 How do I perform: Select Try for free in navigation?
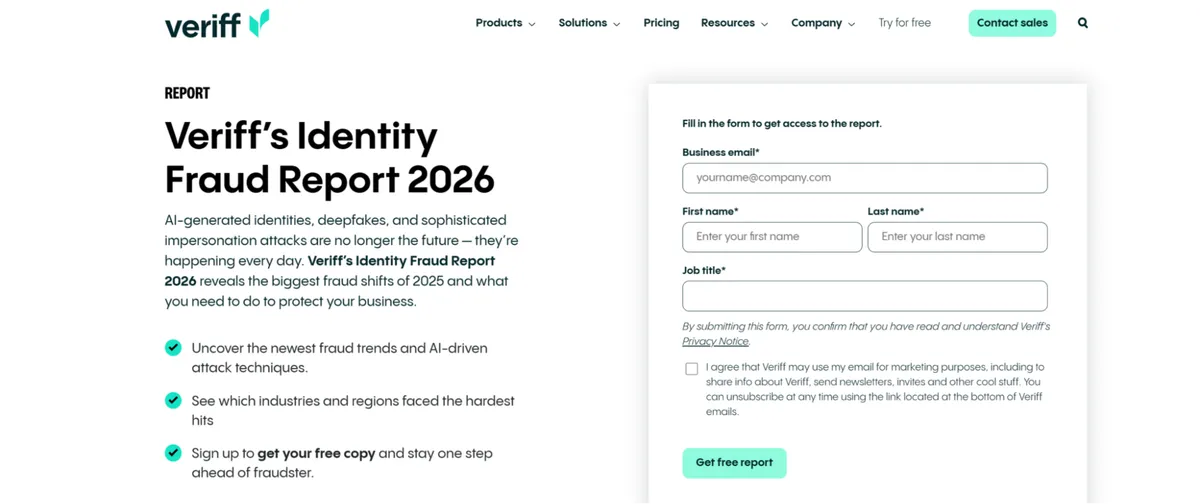[x=904, y=23]
